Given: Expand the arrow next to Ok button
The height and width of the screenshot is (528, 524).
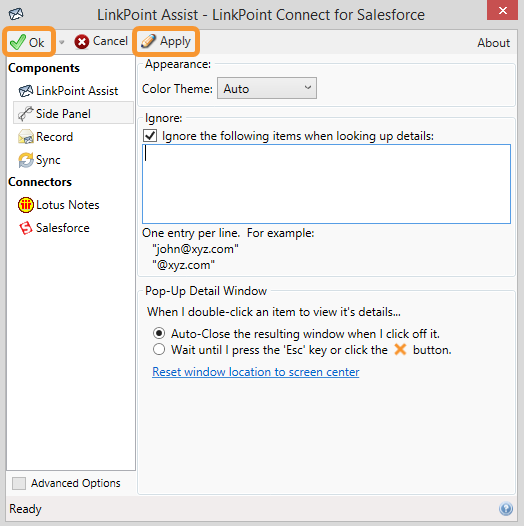Looking at the screenshot, I should 62,42.
